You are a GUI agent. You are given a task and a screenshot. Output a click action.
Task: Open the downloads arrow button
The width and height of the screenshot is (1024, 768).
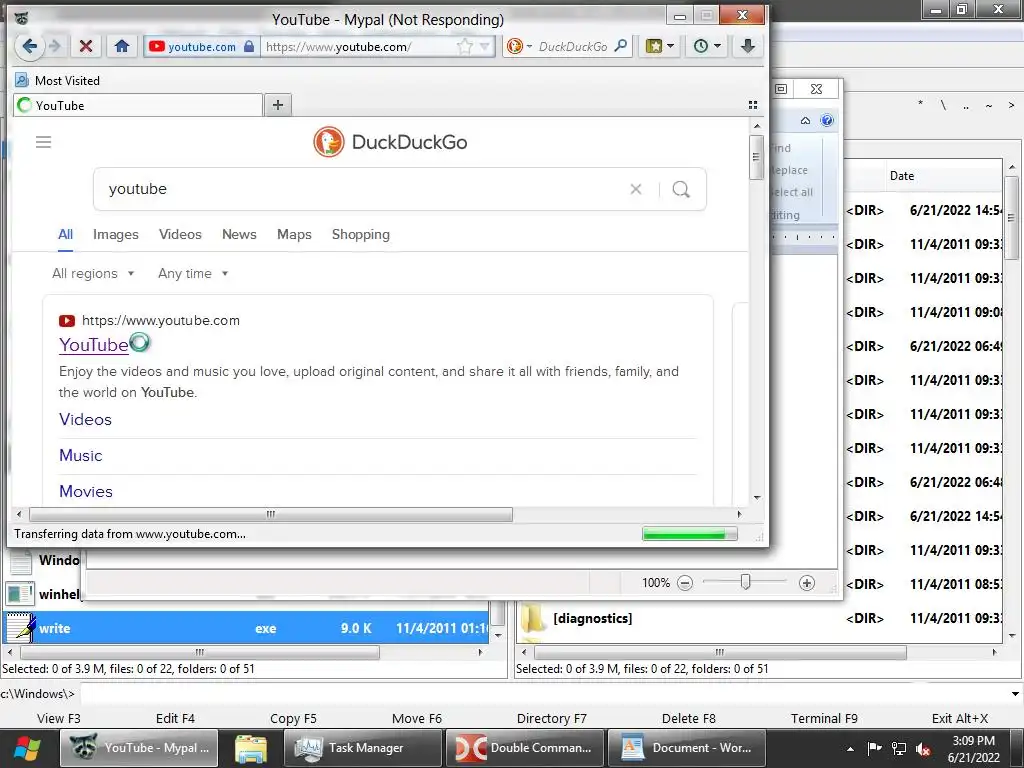coord(748,46)
